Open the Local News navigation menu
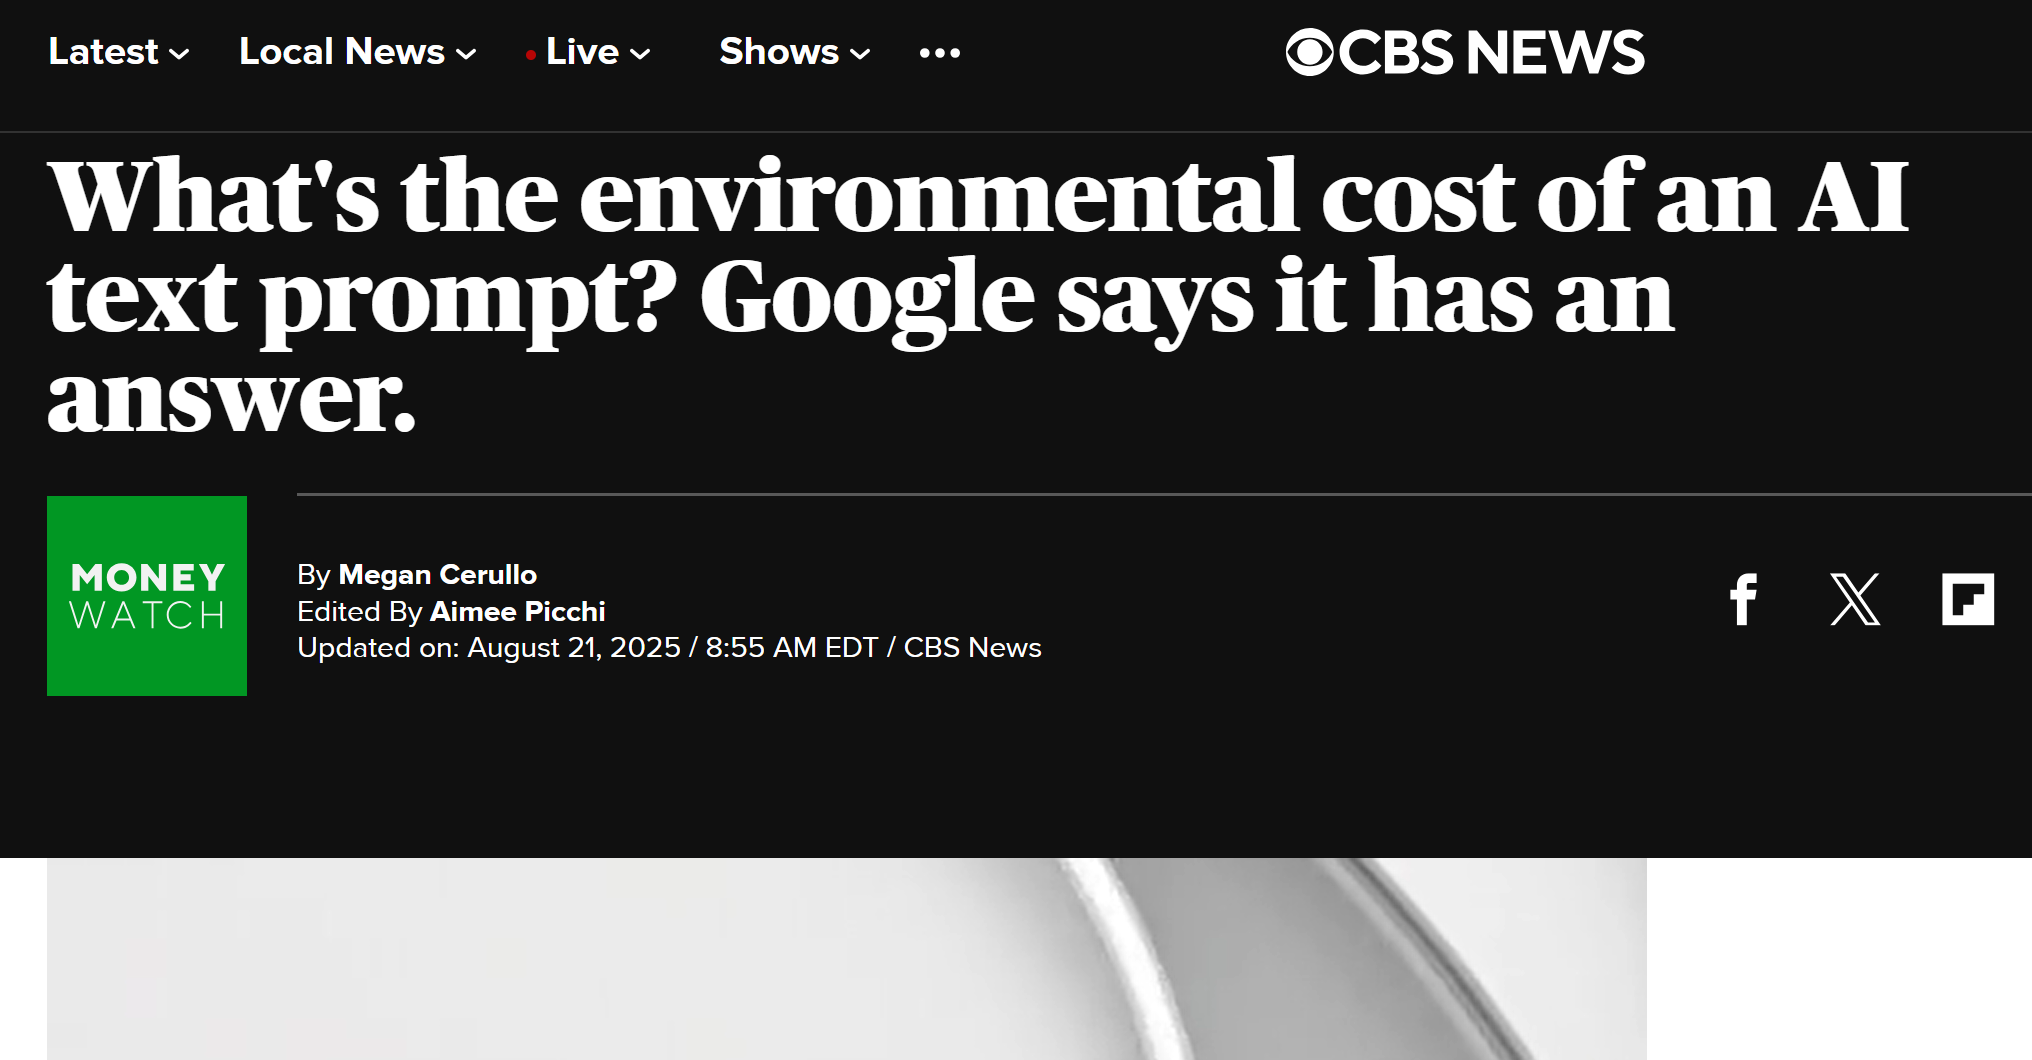This screenshot has width=2032, height=1060. tap(341, 52)
